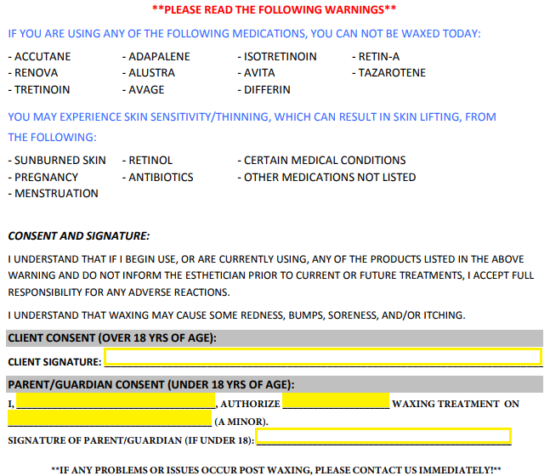Click the 'contact us immediately' notice at bottom

coord(276,470)
